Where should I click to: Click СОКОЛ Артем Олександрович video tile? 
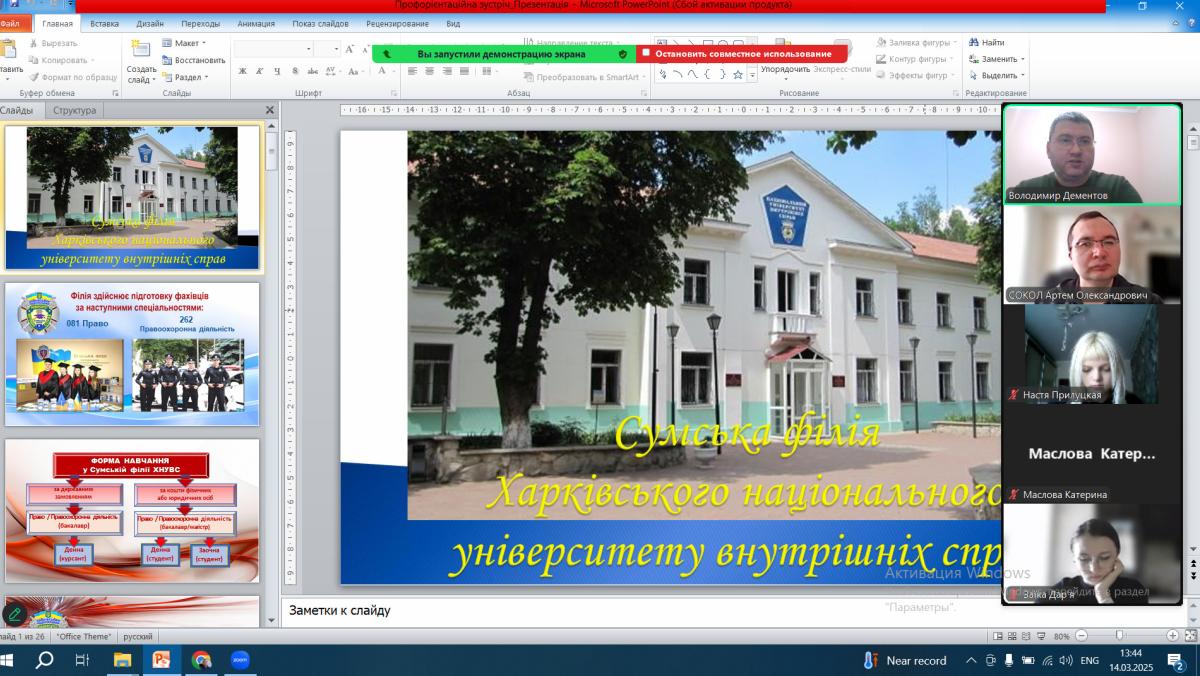click(1092, 254)
